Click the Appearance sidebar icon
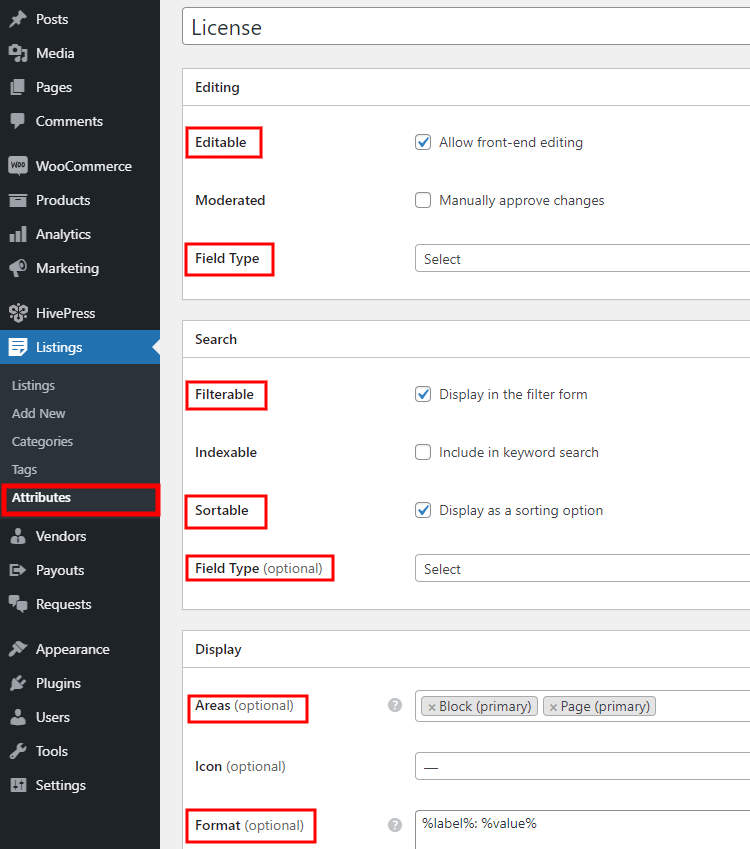 pos(17,649)
